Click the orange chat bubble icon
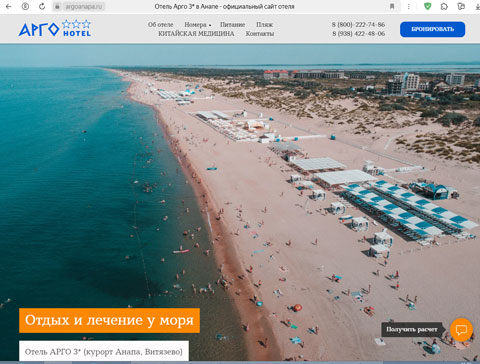The image size is (480, 364). pyautogui.click(x=461, y=330)
